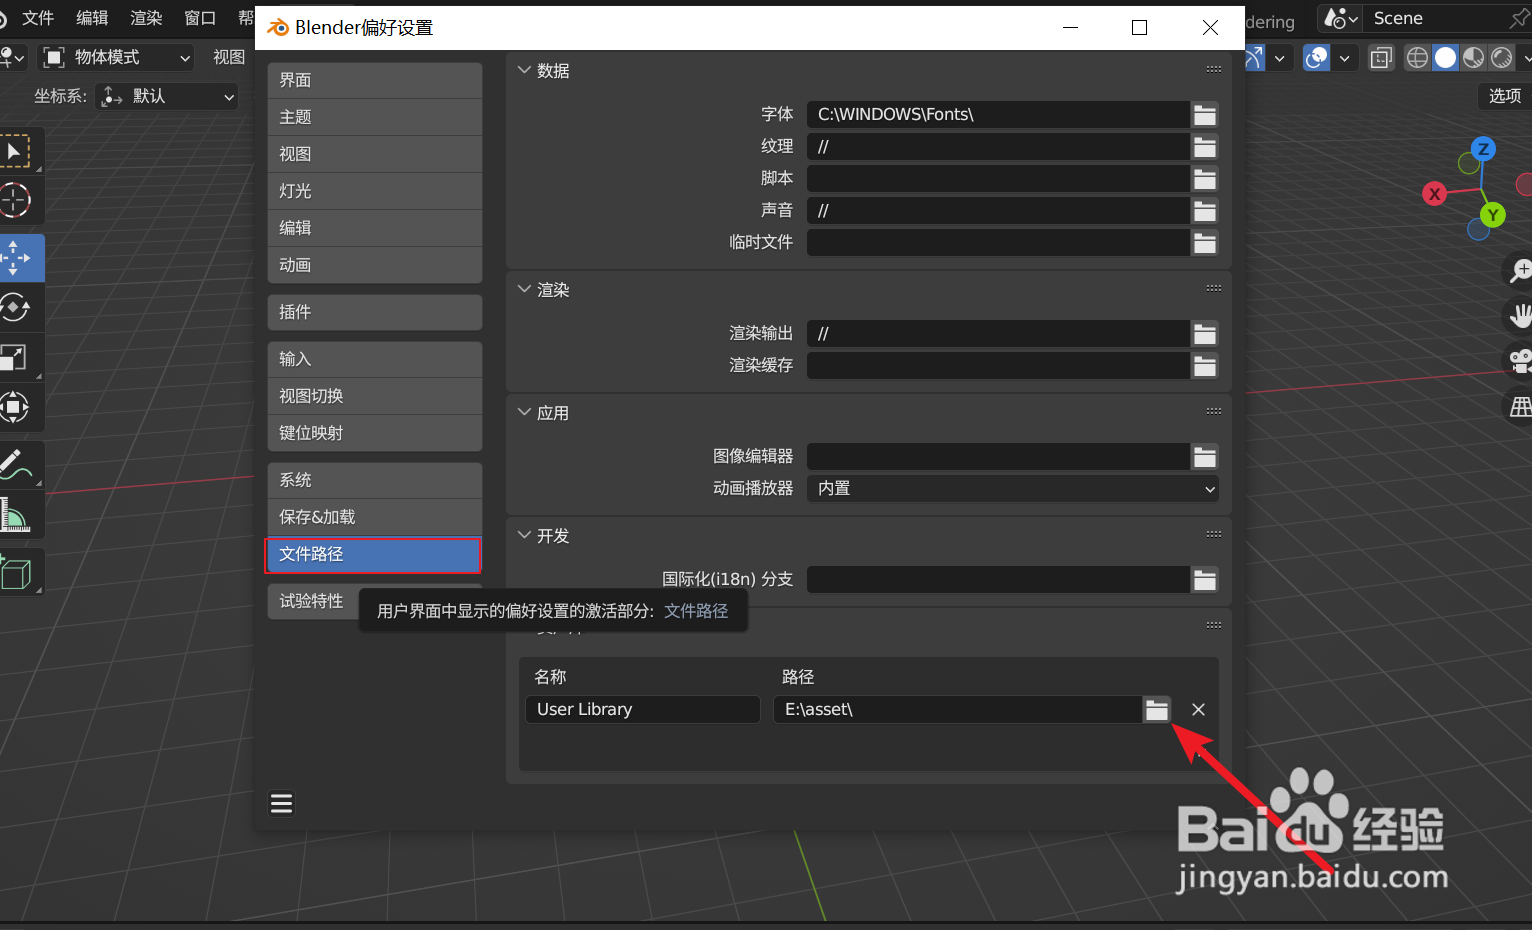Edit the asset path field E:\asset\
Image resolution: width=1532 pixels, height=930 pixels.
pos(958,710)
